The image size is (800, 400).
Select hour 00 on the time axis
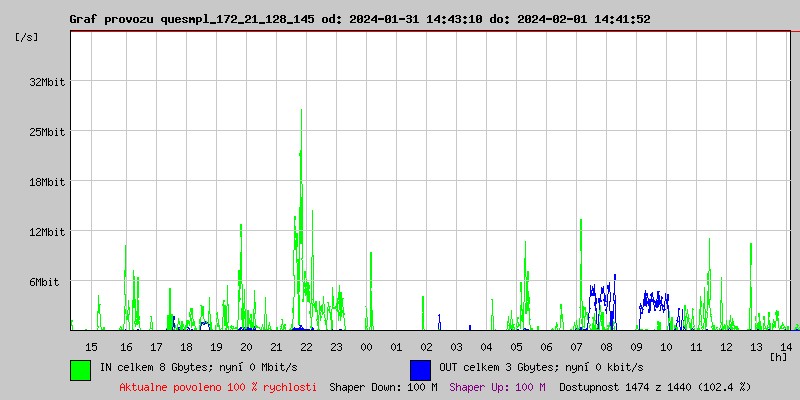point(366,346)
